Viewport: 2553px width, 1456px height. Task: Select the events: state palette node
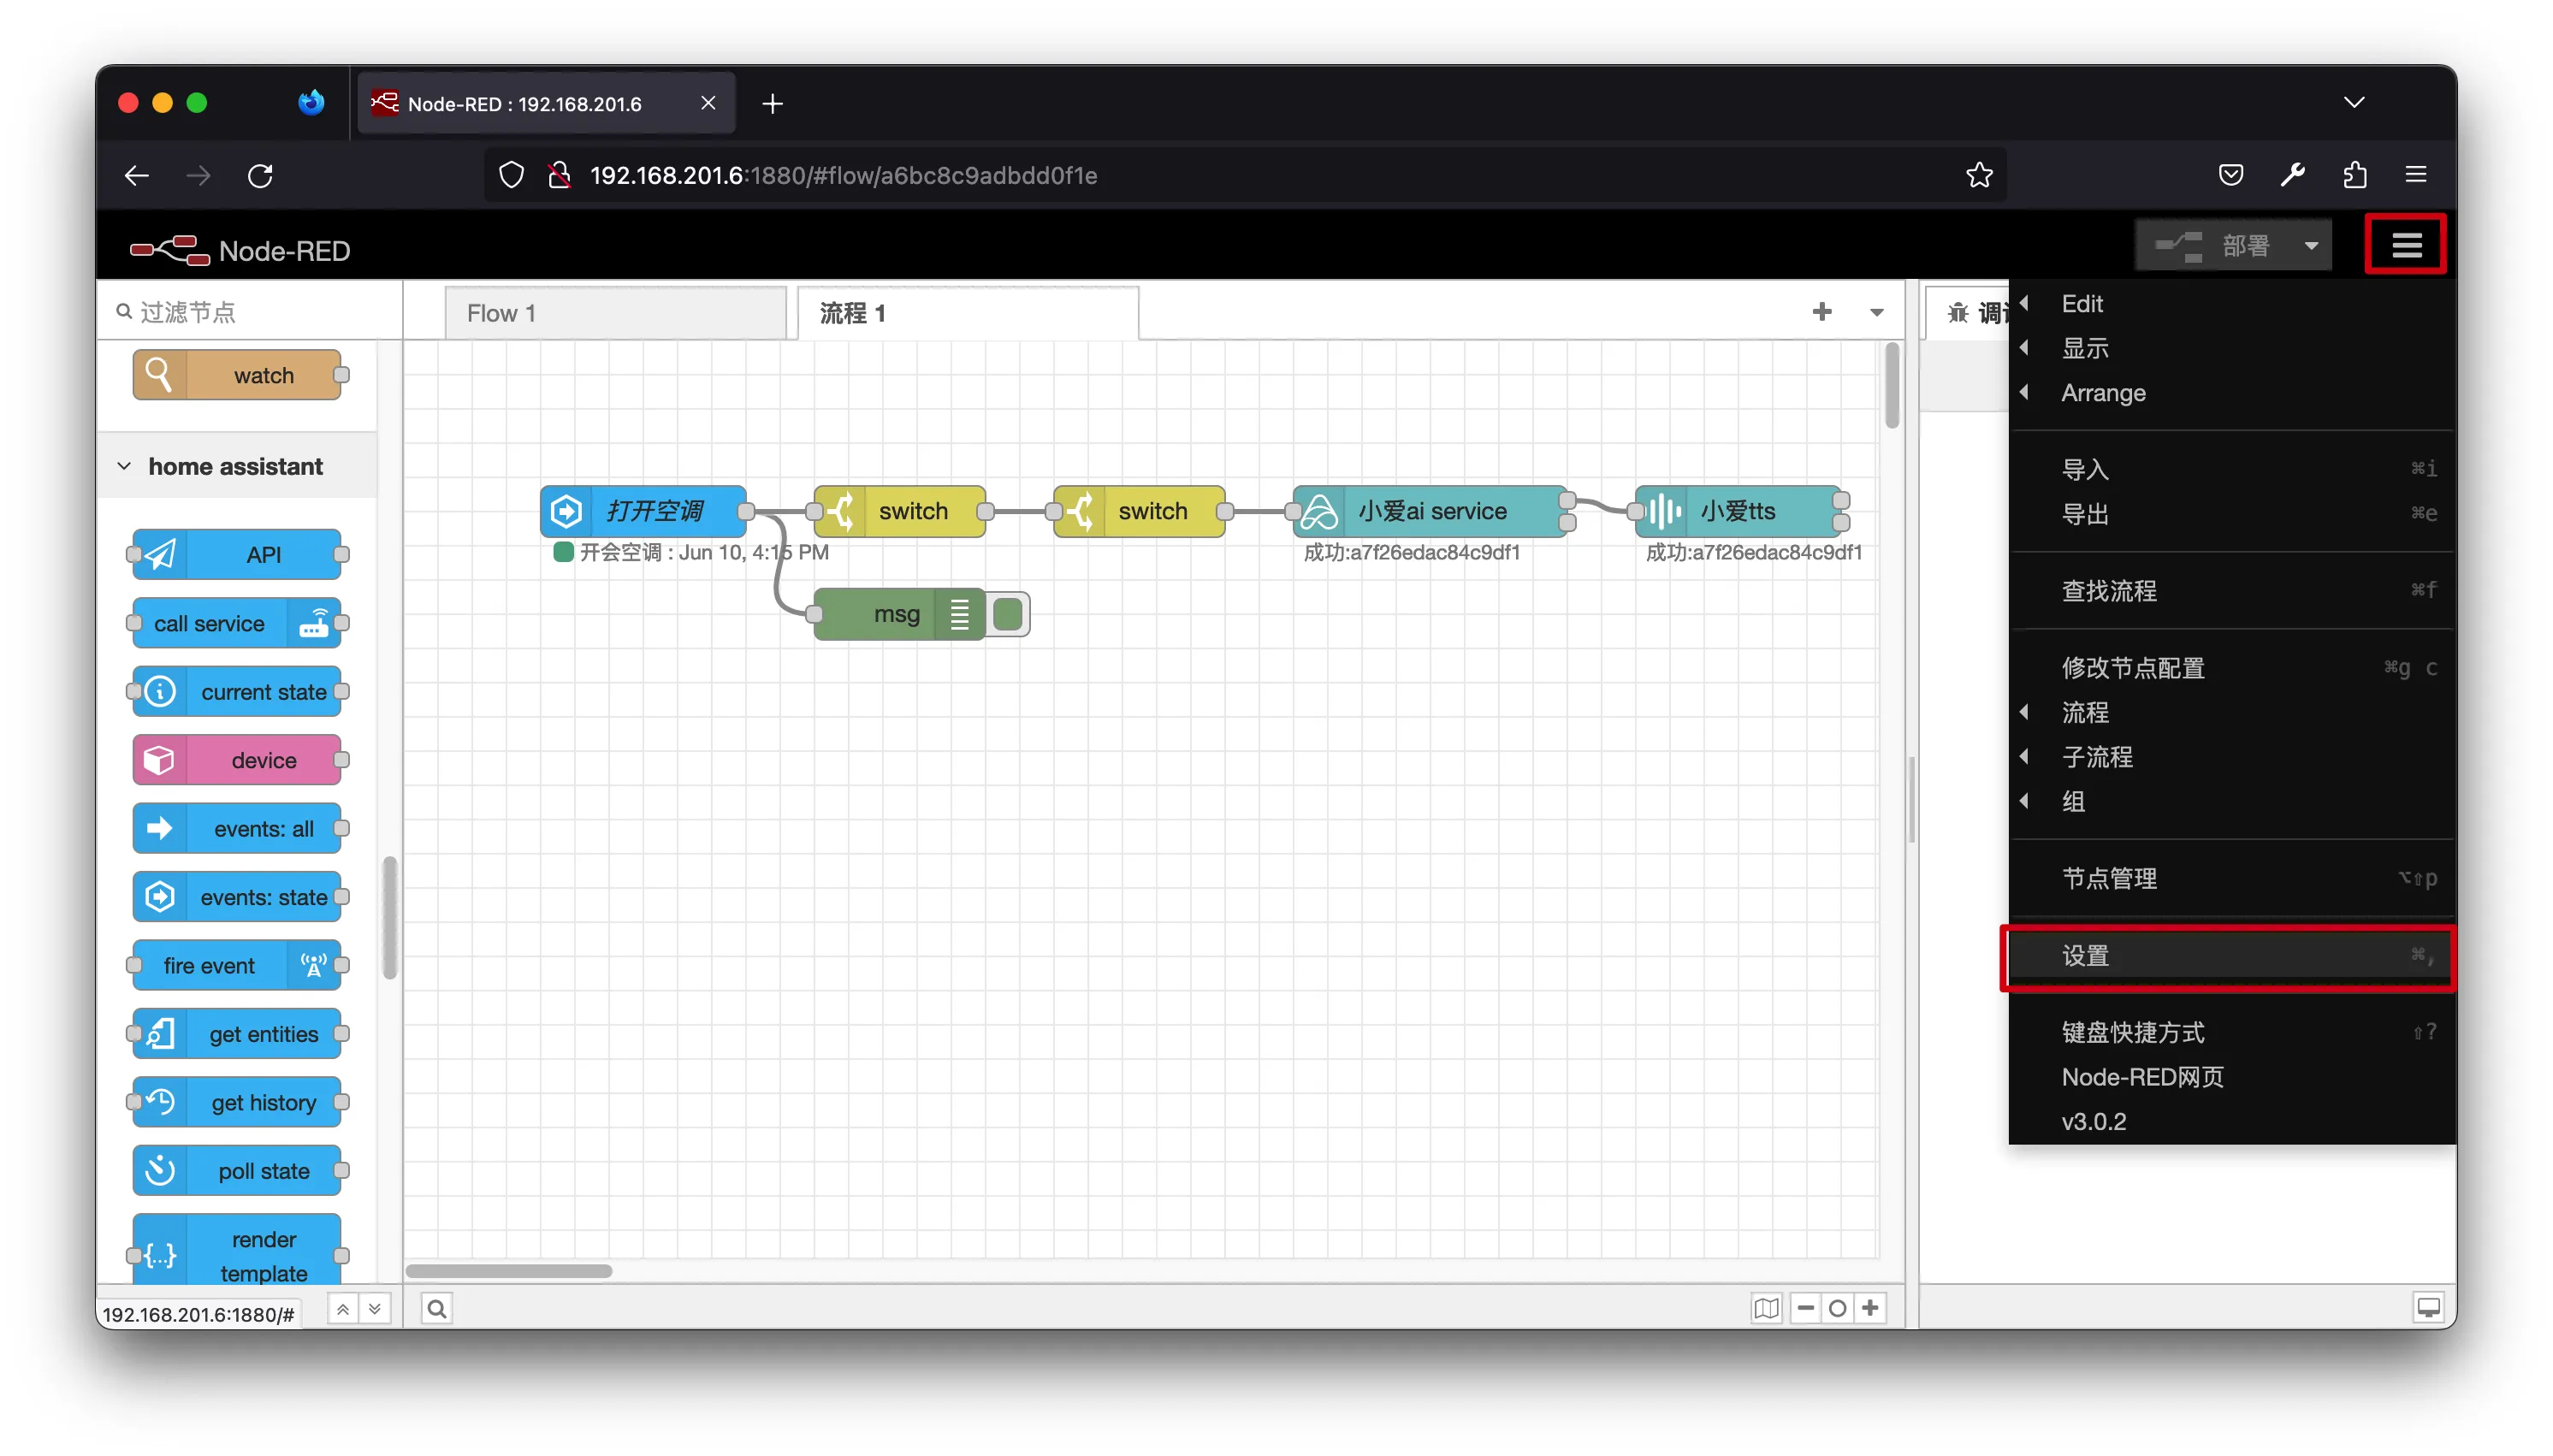pos(237,897)
